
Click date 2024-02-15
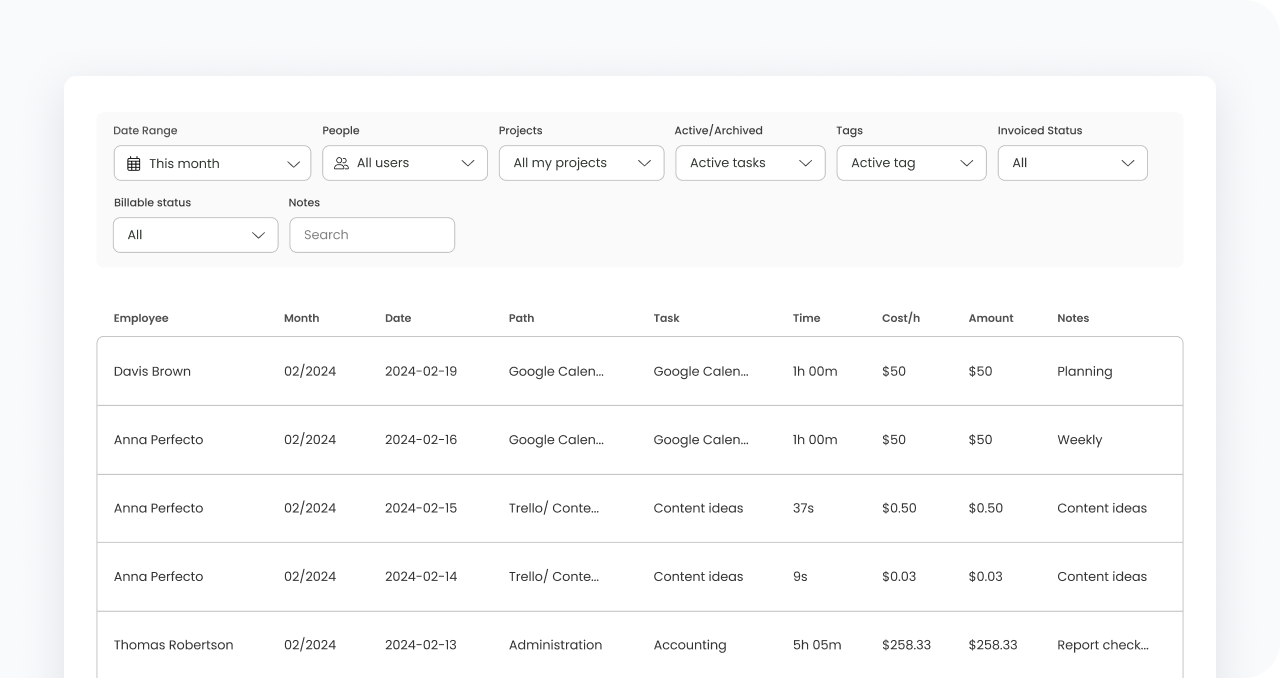(x=421, y=508)
